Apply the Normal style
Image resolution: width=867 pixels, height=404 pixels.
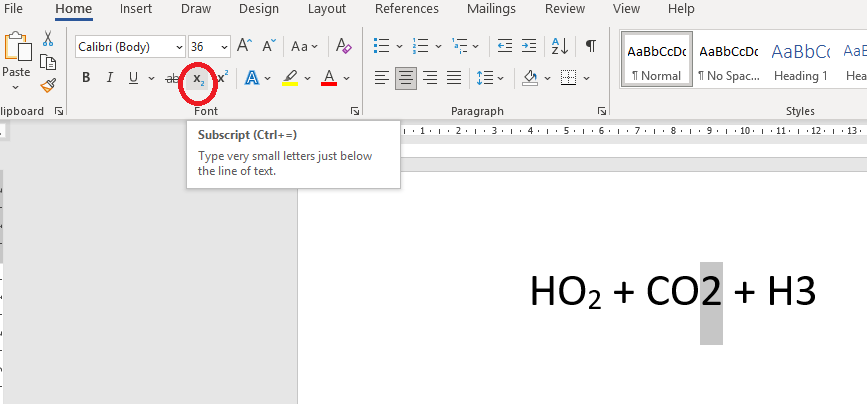657,59
